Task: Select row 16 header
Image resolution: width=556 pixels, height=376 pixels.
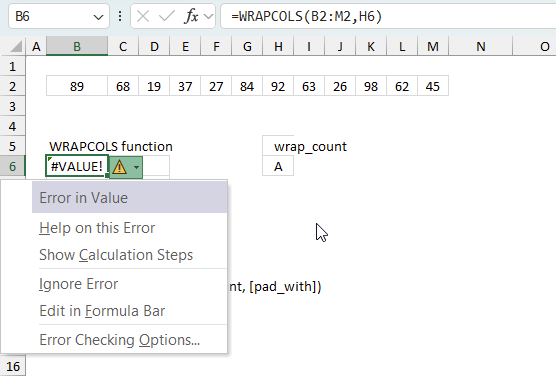Action: [13, 366]
